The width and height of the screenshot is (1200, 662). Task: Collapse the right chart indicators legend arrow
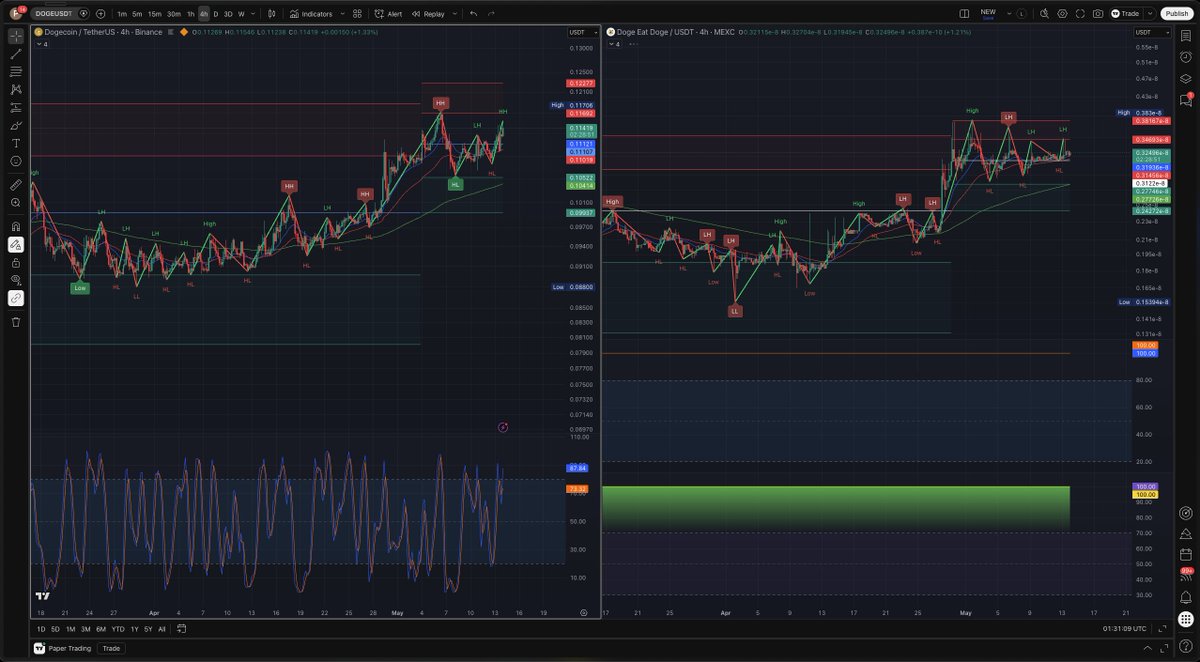click(x=609, y=44)
